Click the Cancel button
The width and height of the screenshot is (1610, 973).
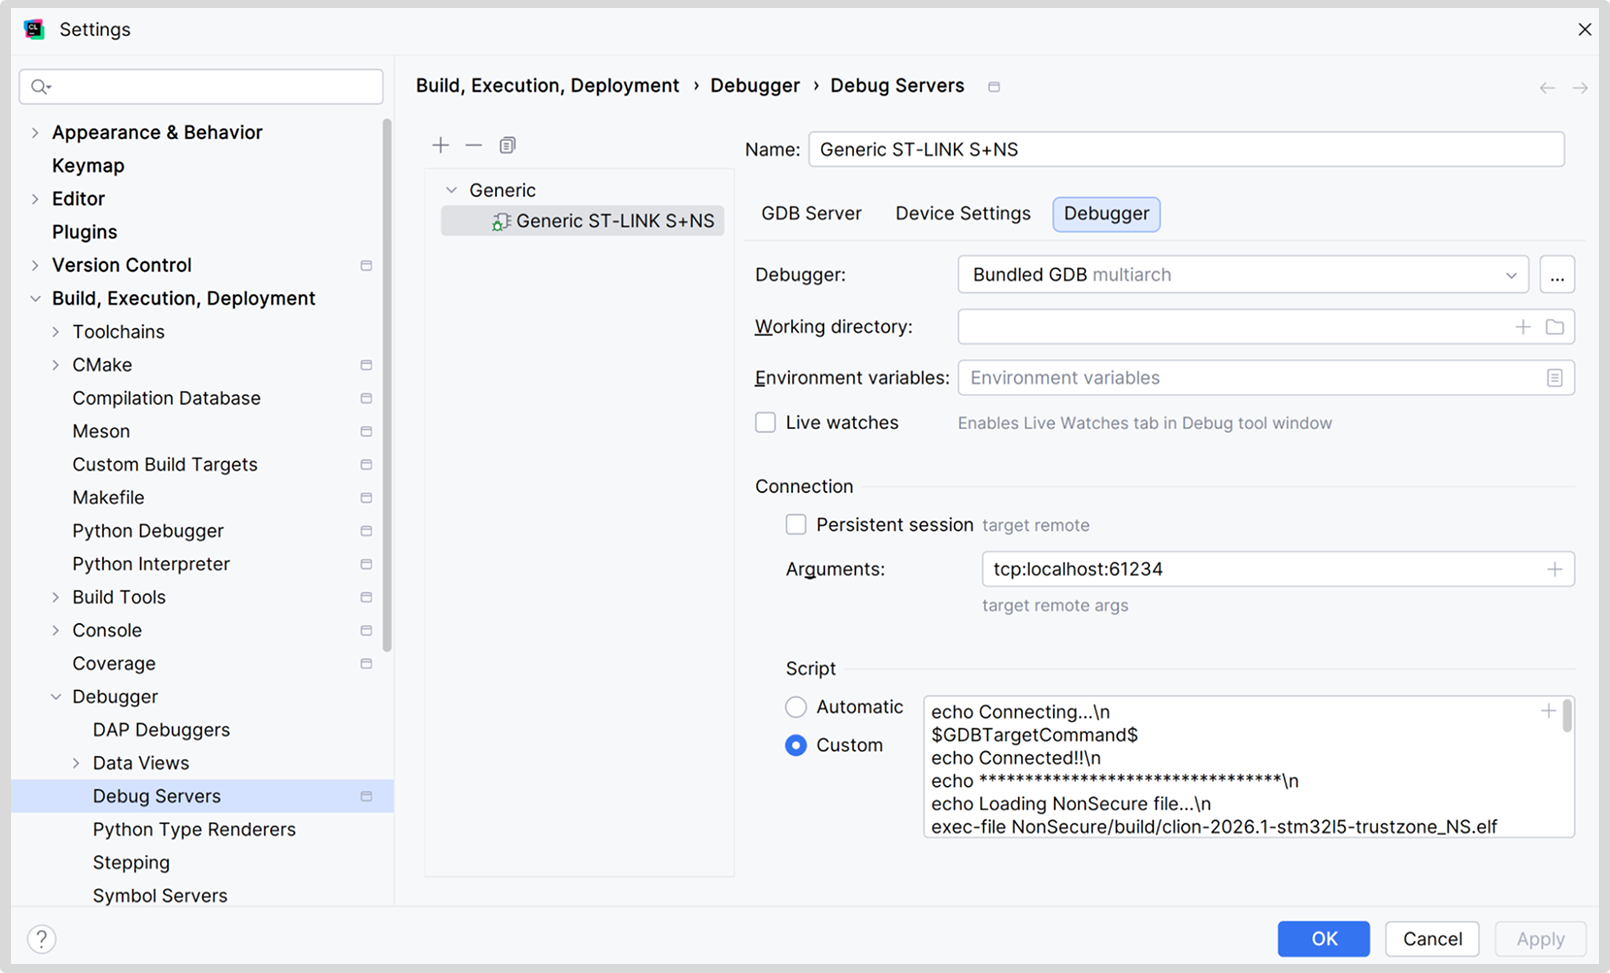tap(1431, 939)
